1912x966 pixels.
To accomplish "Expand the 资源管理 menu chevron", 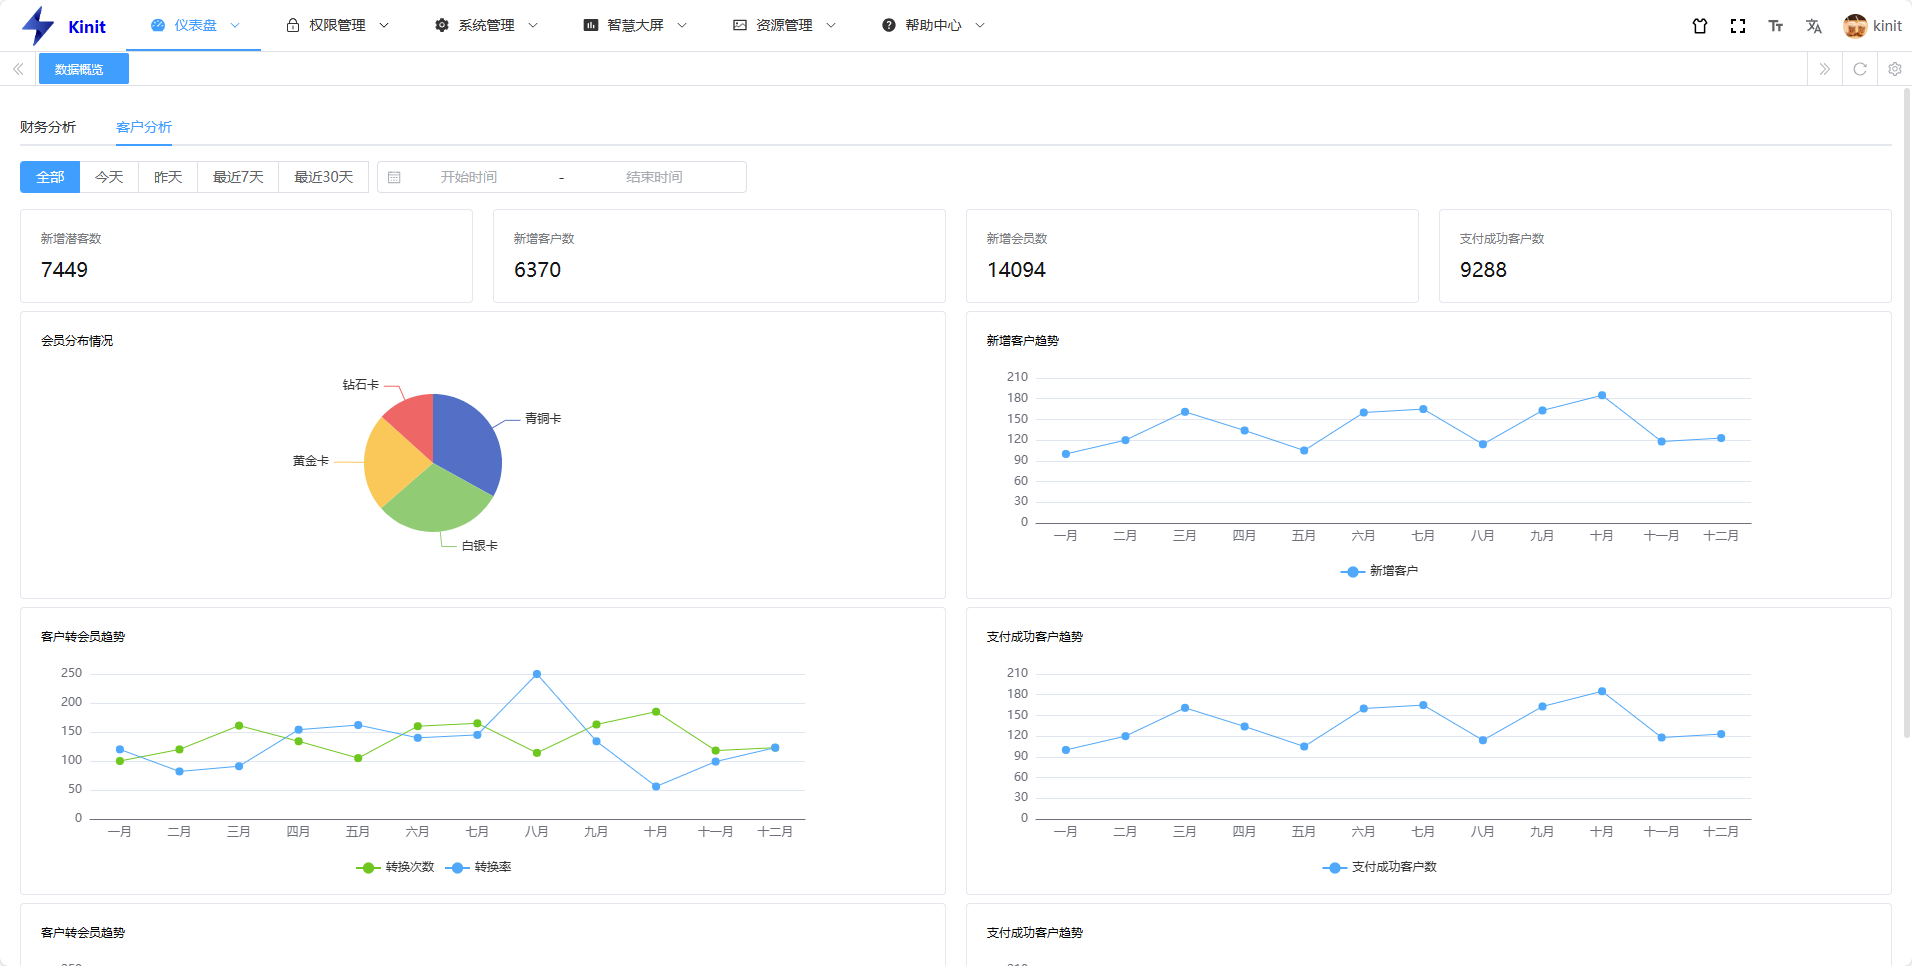I will [831, 25].
